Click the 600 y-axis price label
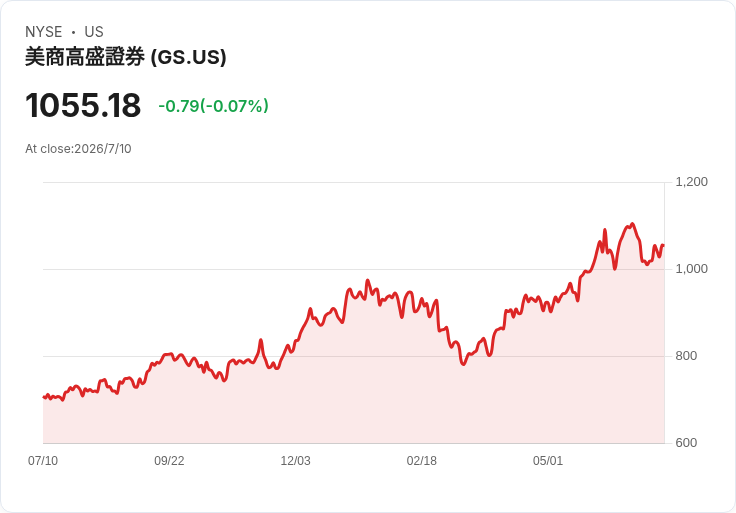 pyautogui.click(x=686, y=443)
